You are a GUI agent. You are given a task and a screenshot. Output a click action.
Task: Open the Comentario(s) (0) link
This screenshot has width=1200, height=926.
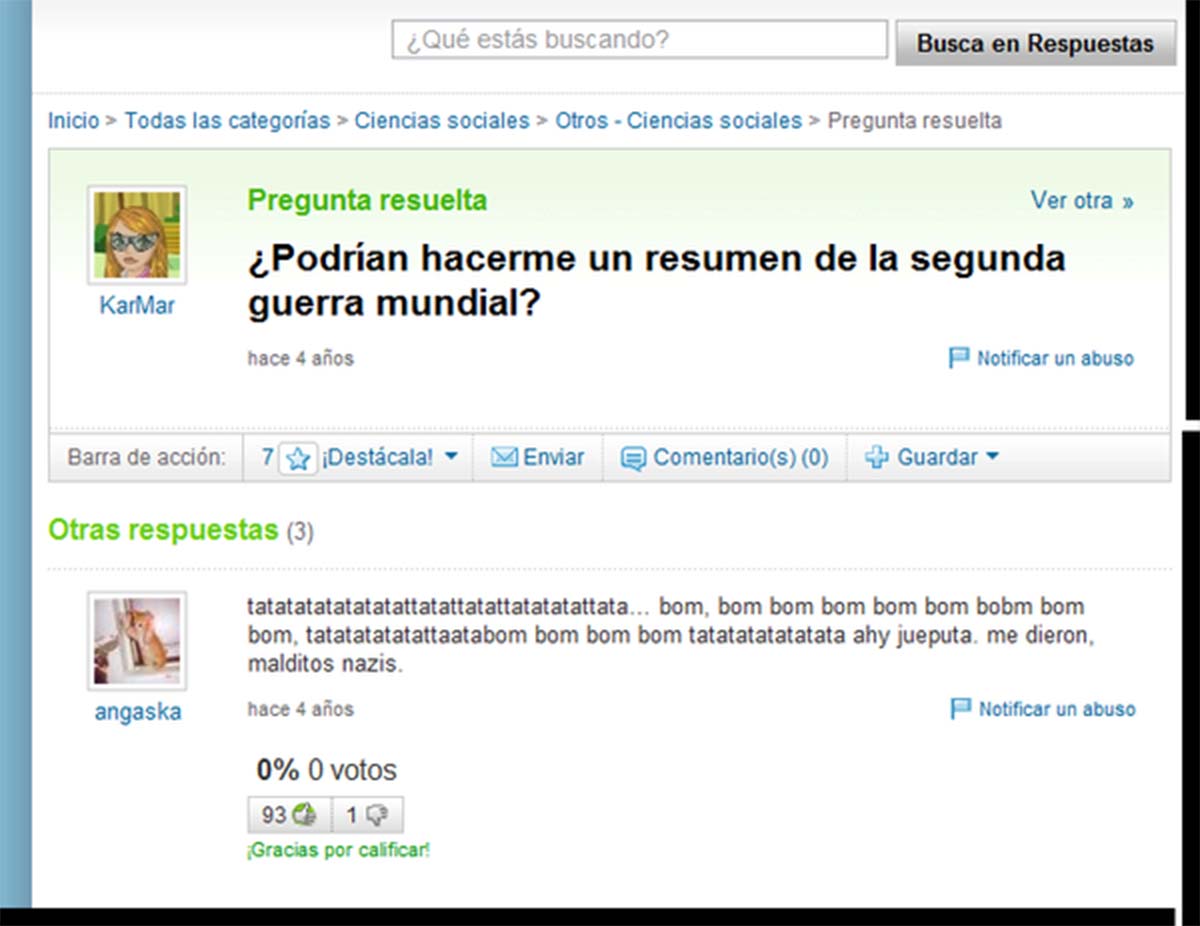(x=740, y=458)
